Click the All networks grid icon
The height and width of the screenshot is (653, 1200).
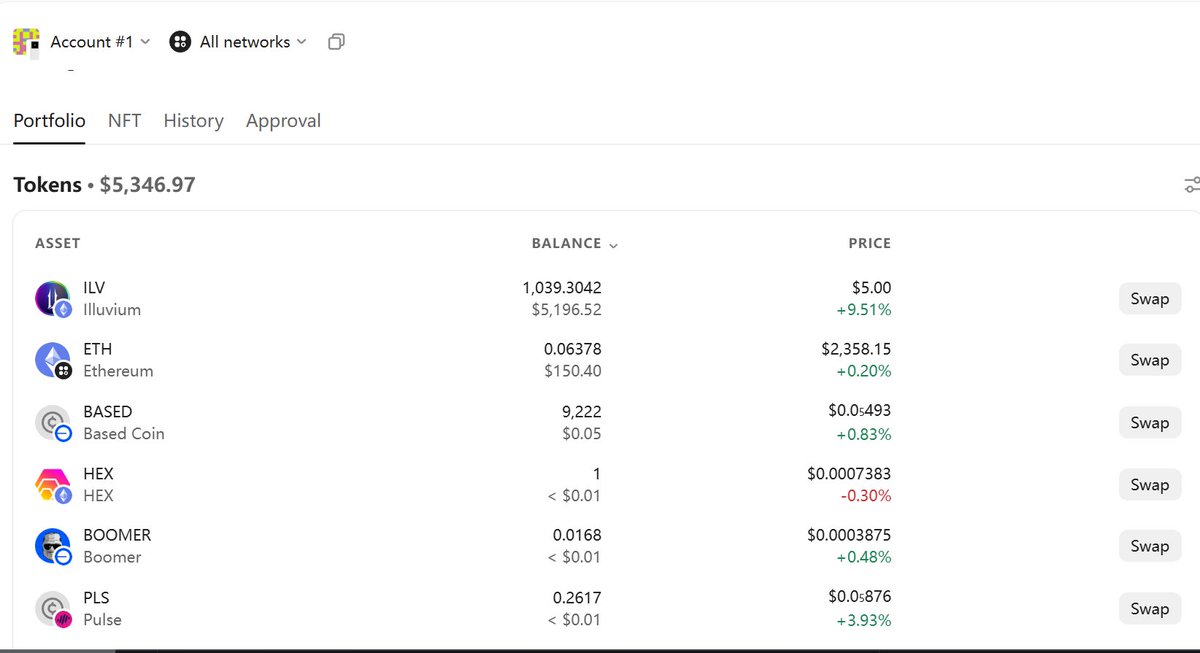pyautogui.click(x=180, y=42)
